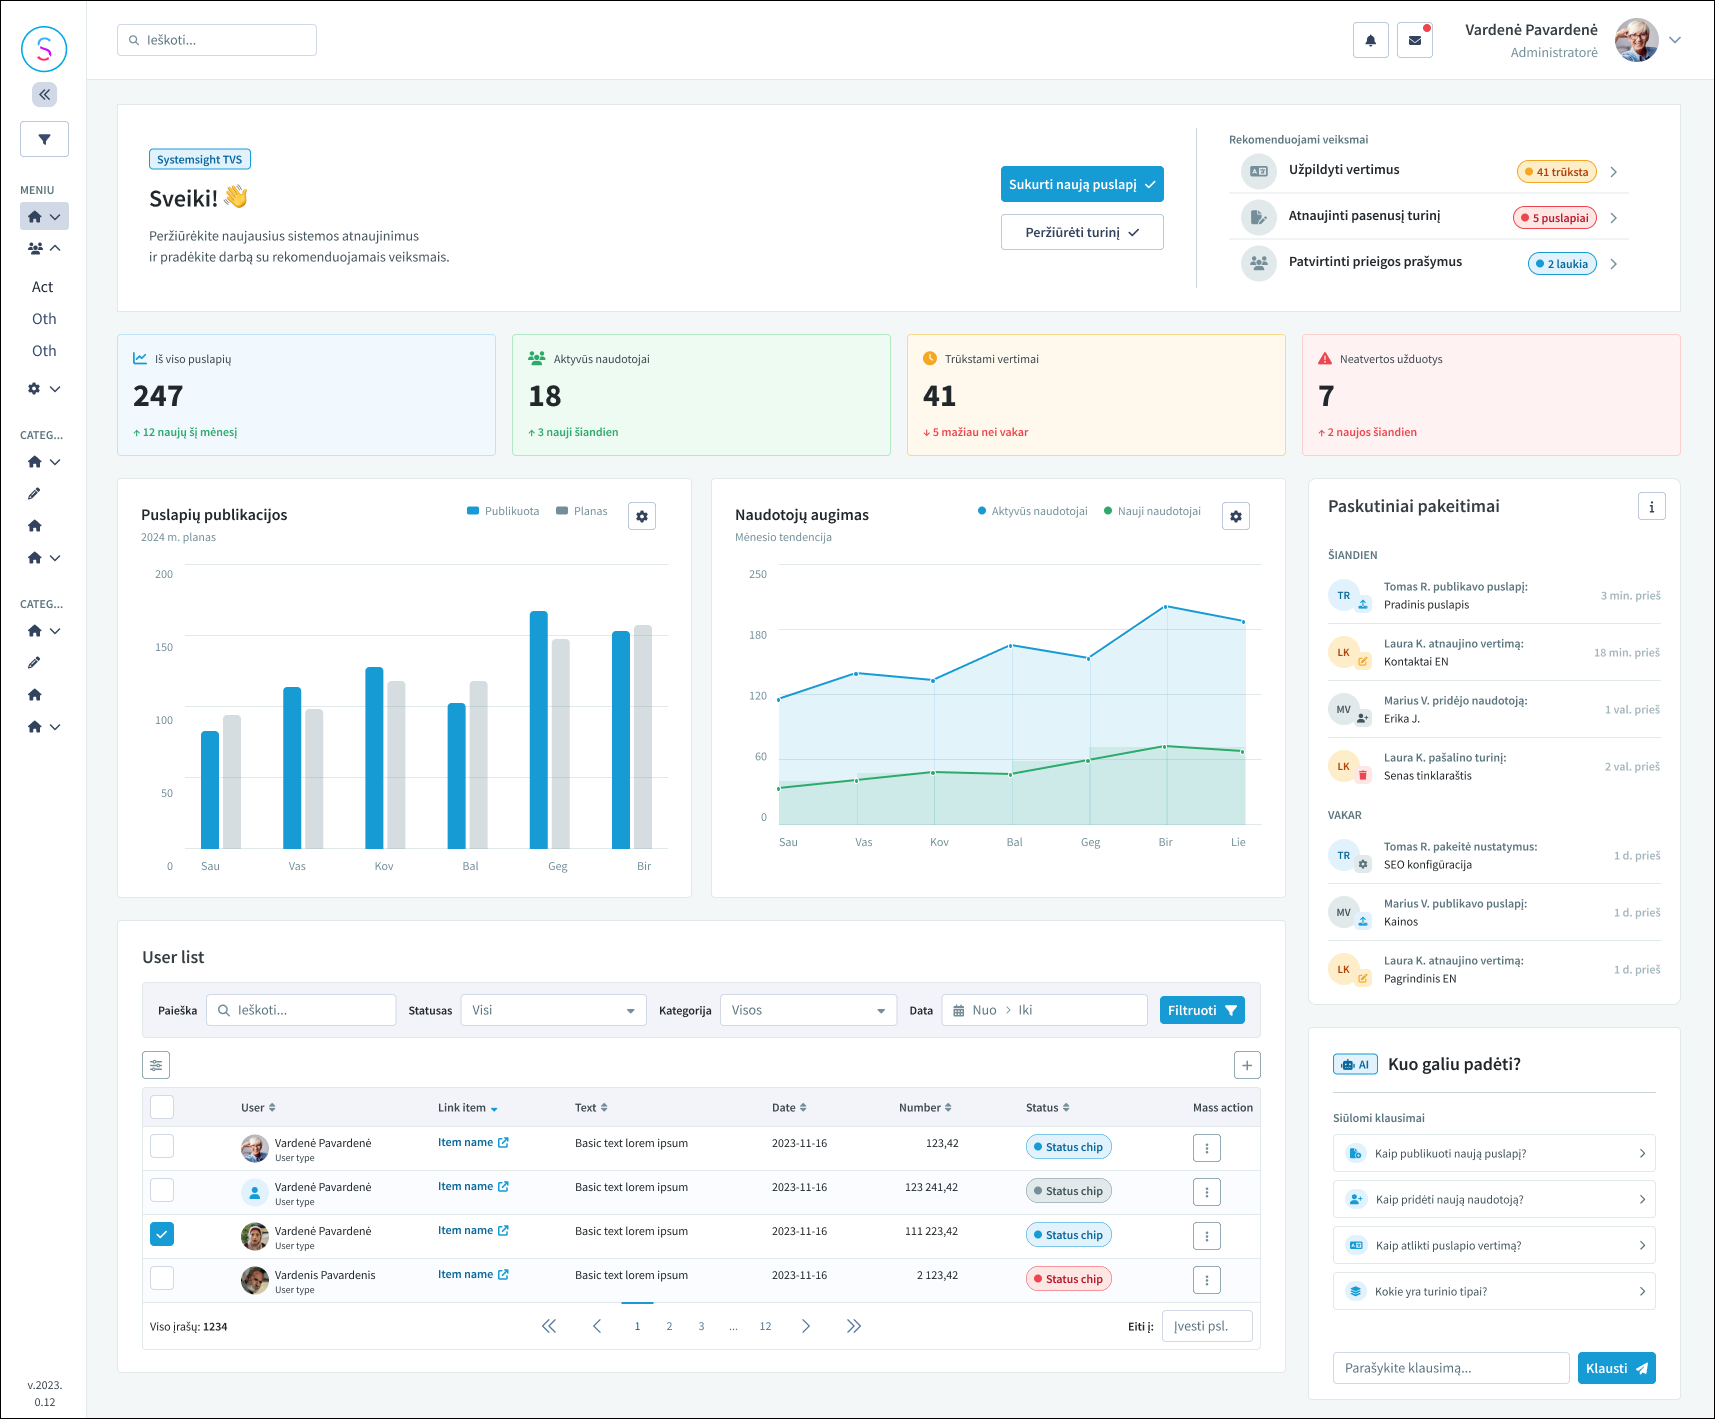Image resolution: width=1715 pixels, height=1419 pixels.
Task: Click the sidebar filter funnel button
Action: [x=44, y=139]
